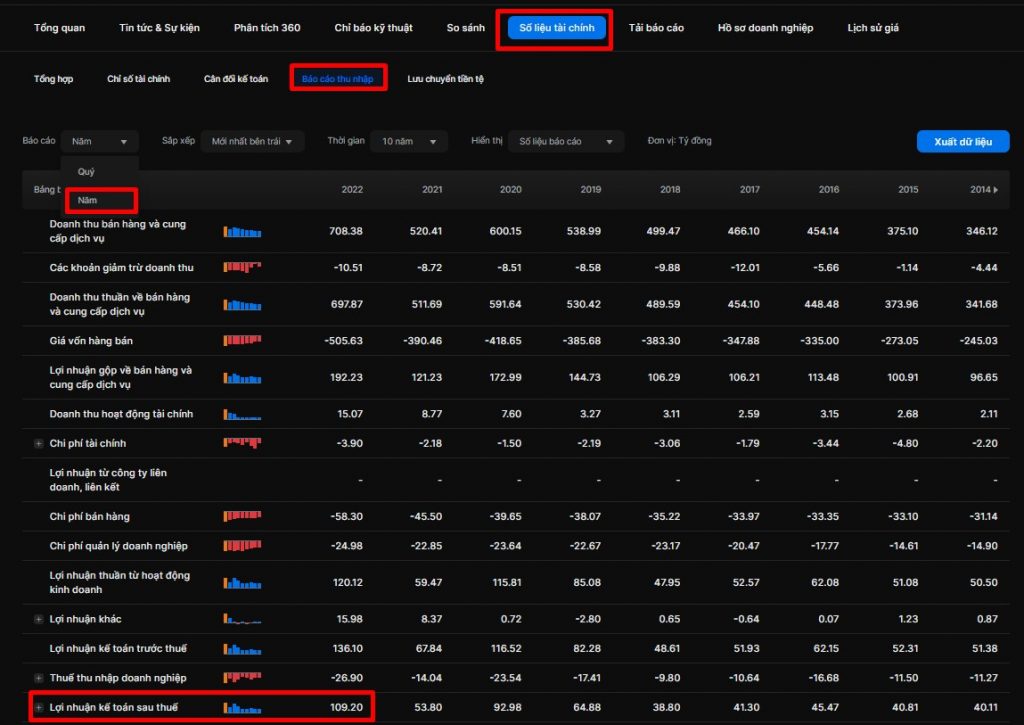This screenshot has height=725, width=1024.
Task: Expand the Chi phí tài chính row
Action: [39, 443]
